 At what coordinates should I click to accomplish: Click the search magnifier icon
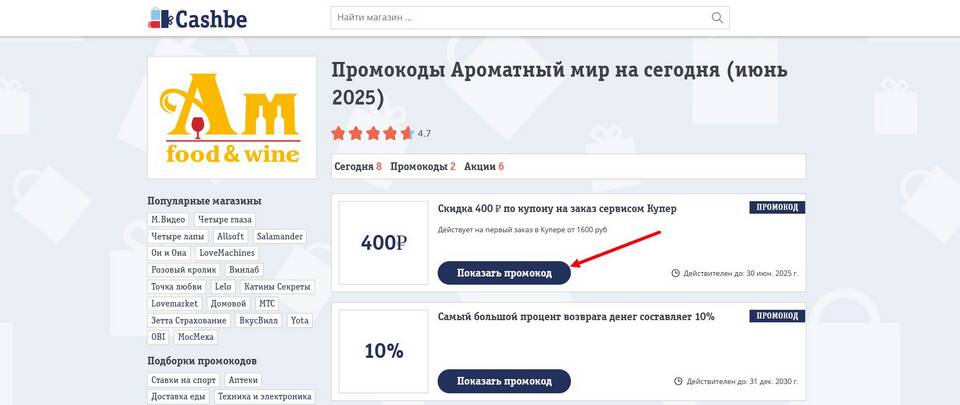(717, 18)
